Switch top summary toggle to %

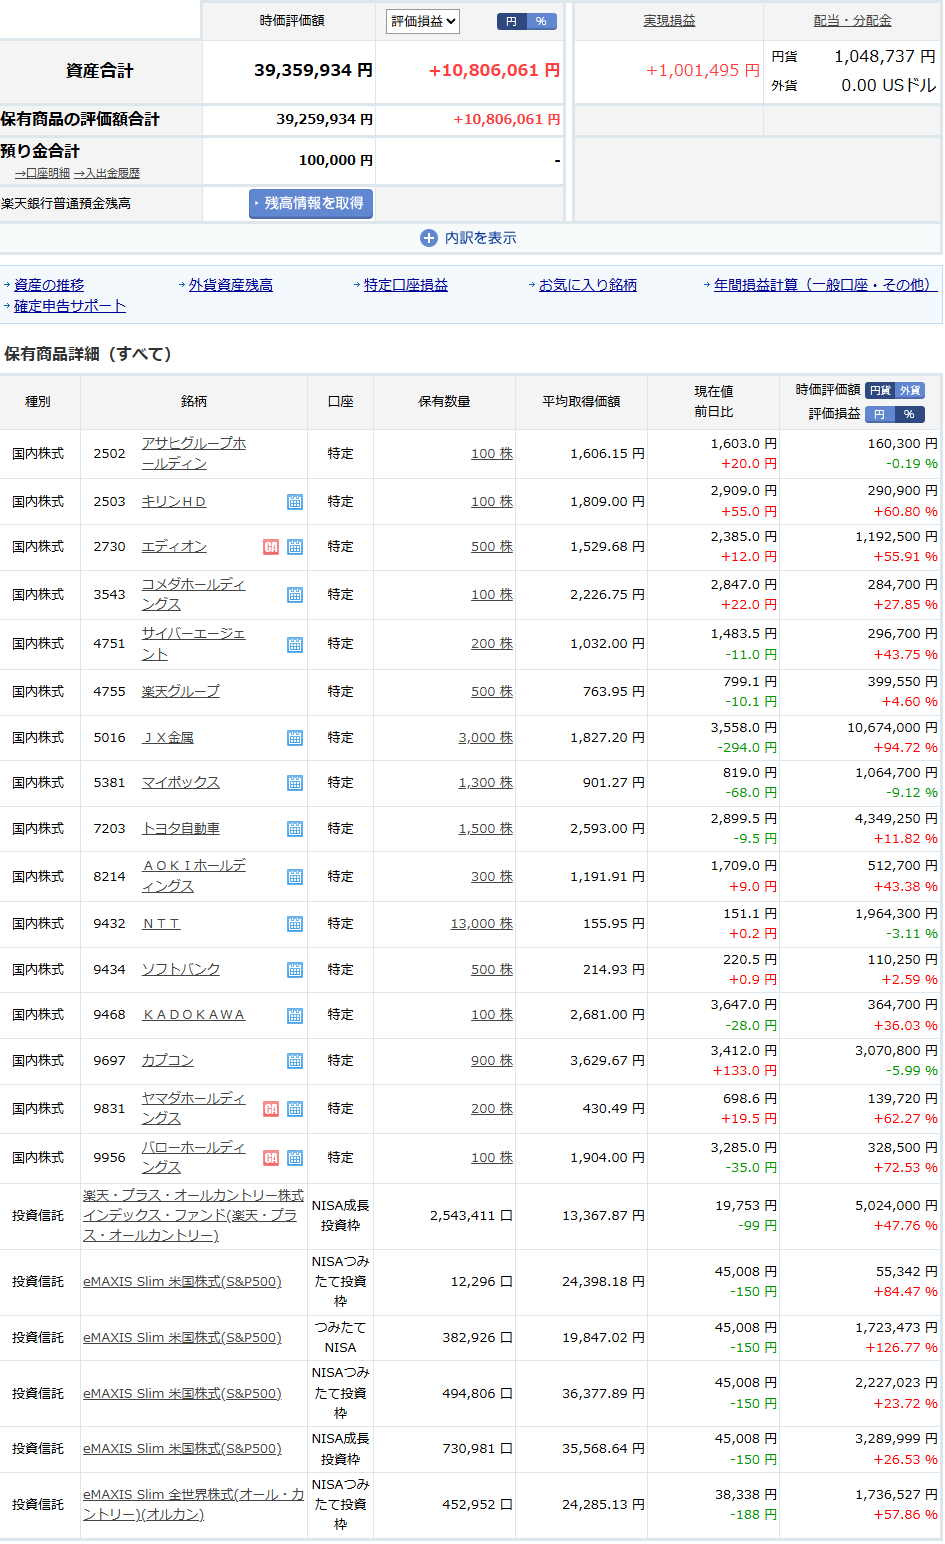point(541,21)
